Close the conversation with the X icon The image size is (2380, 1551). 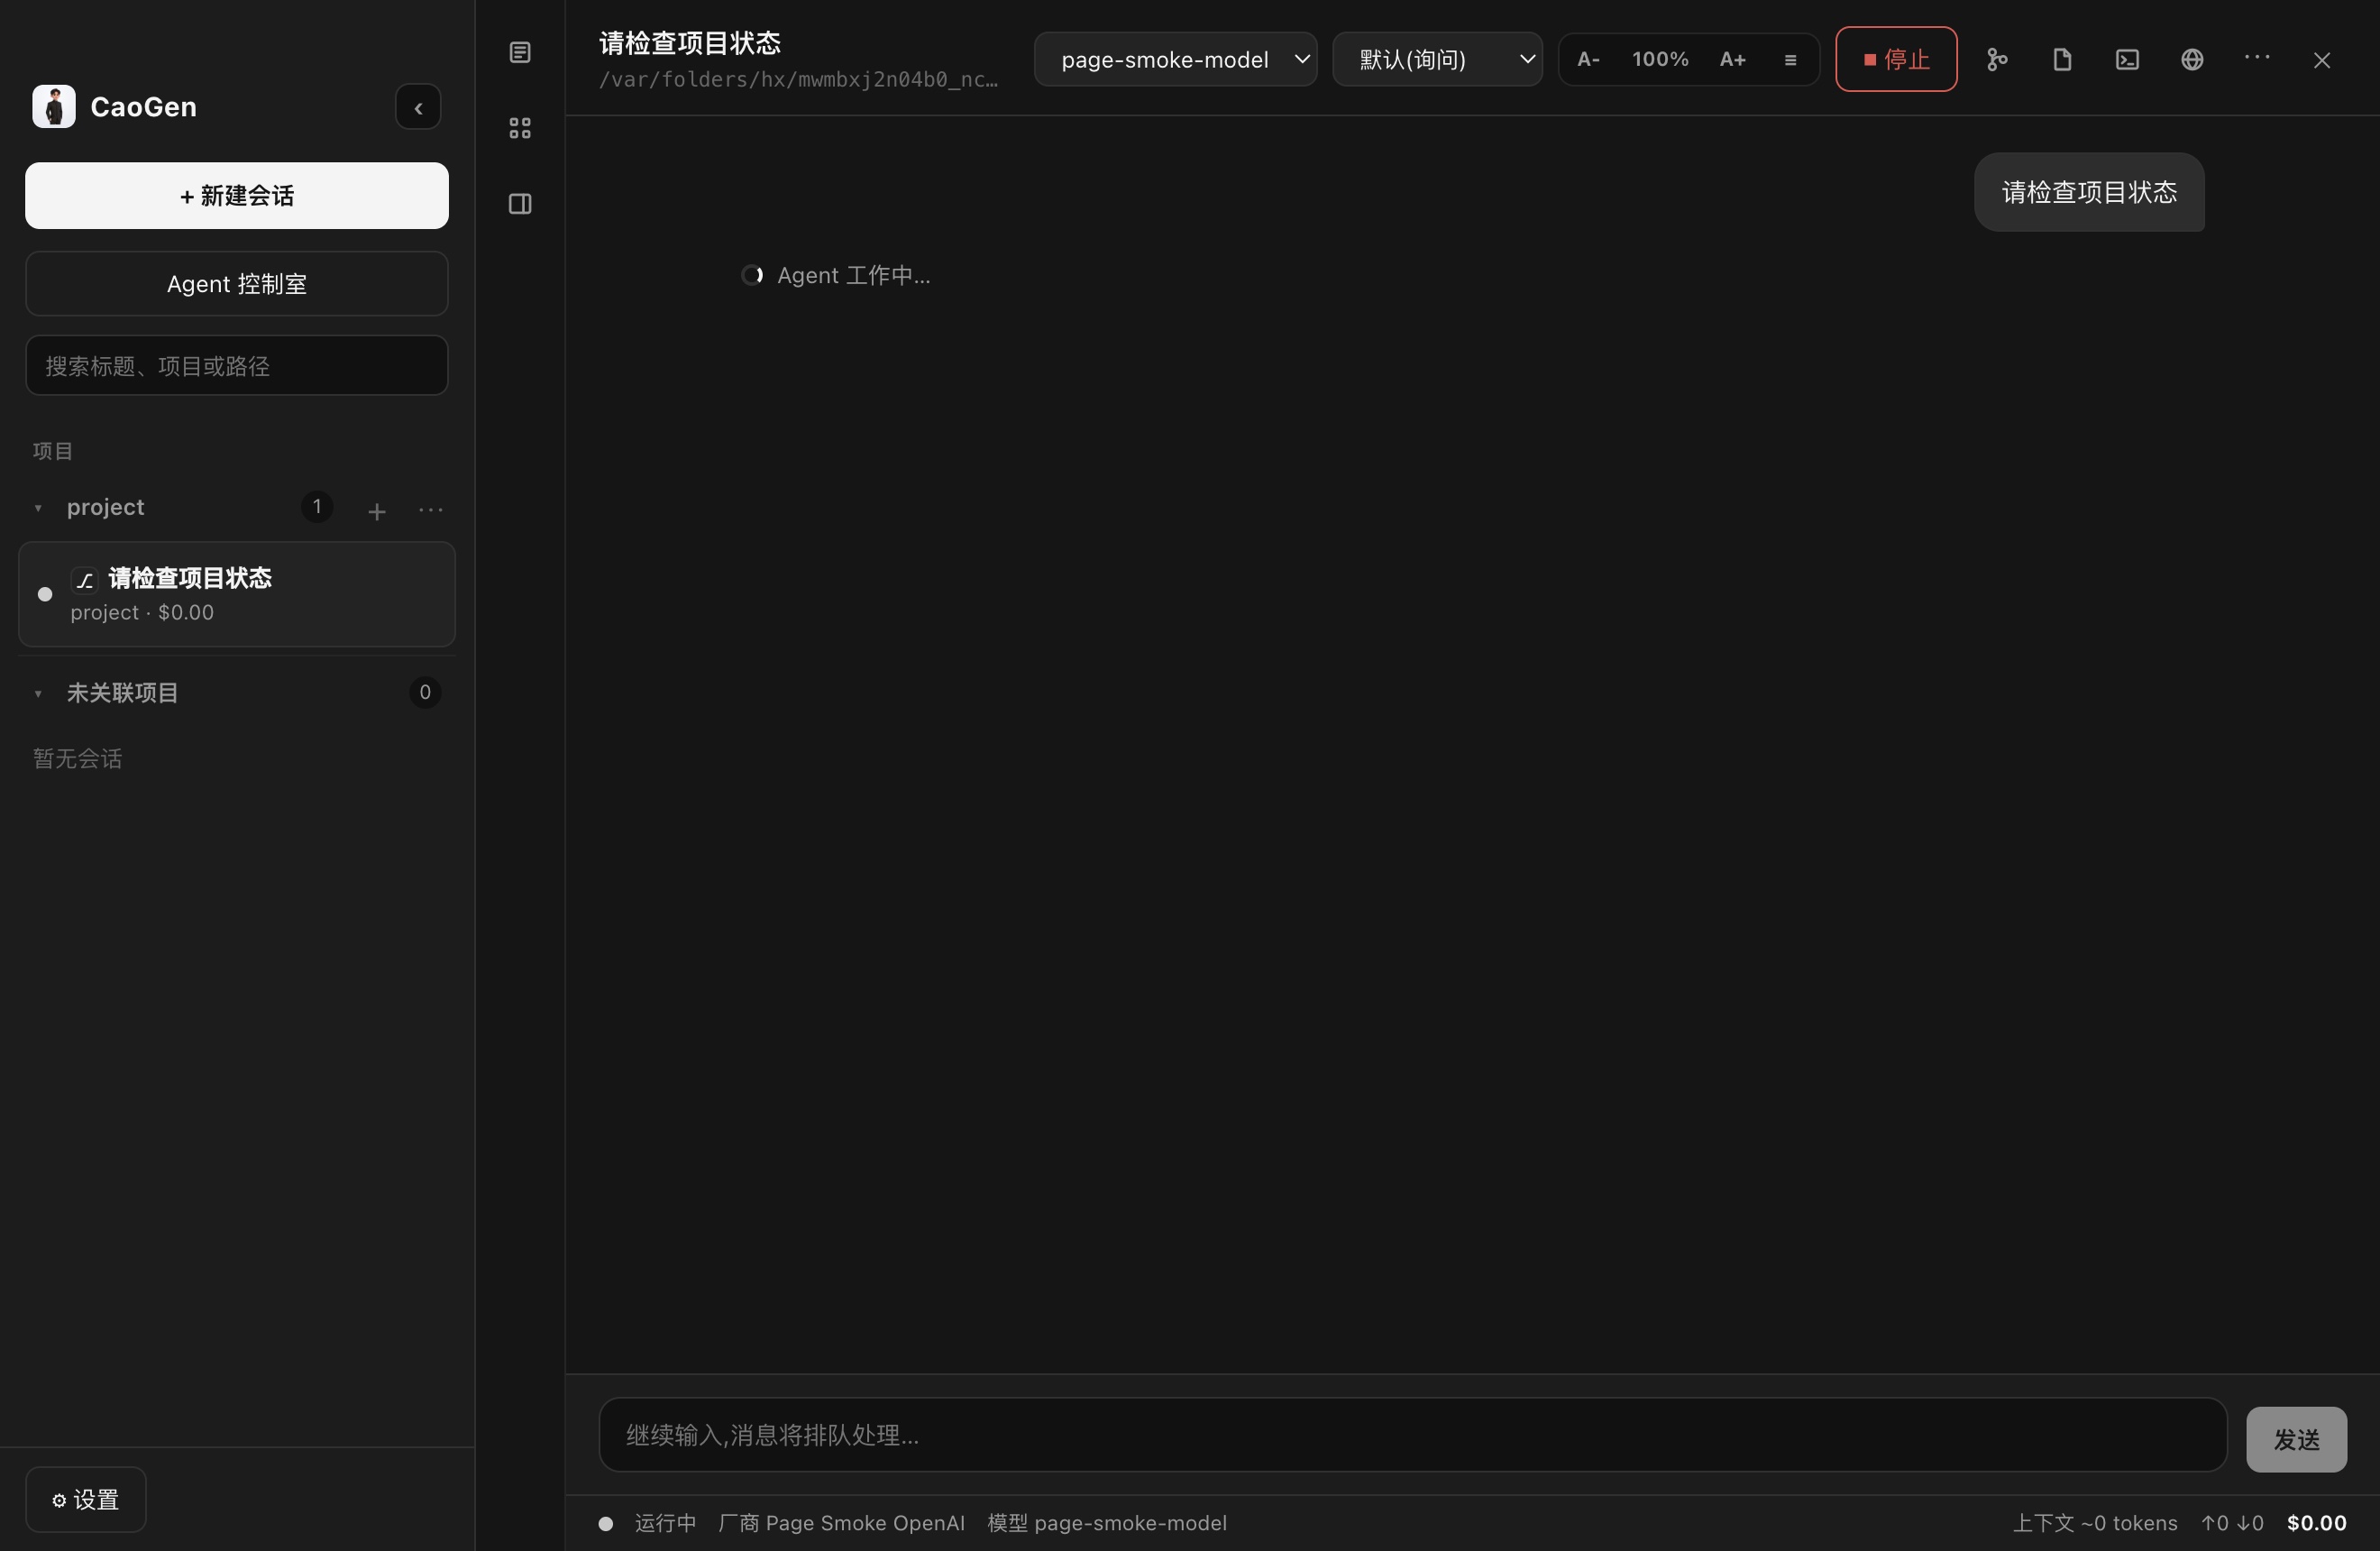(x=2322, y=60)
